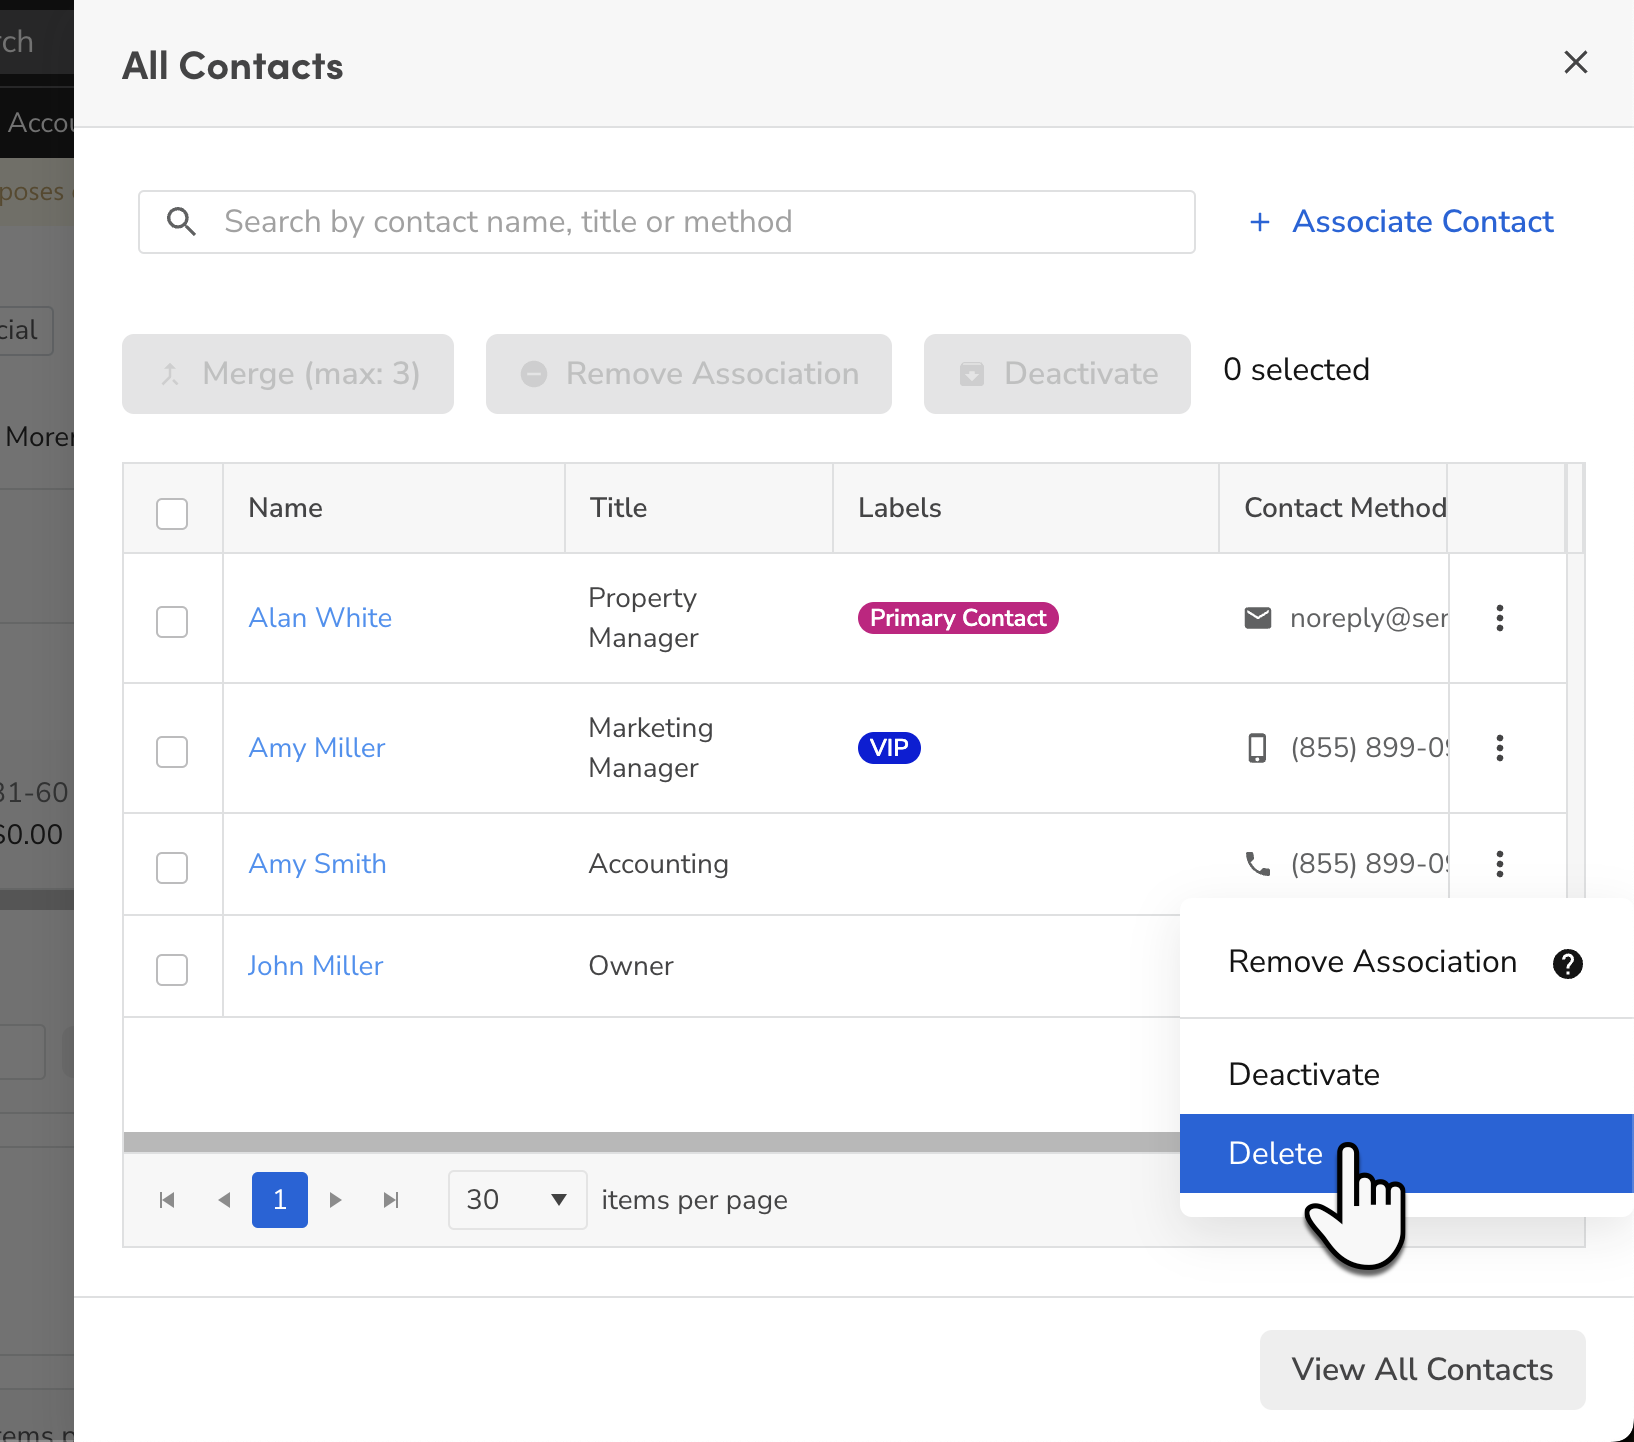Viewport: 1634px width, 1442px height.
Task: Click the mobile phone icon in Amy Miller's row
Action: pos(1258,747)
